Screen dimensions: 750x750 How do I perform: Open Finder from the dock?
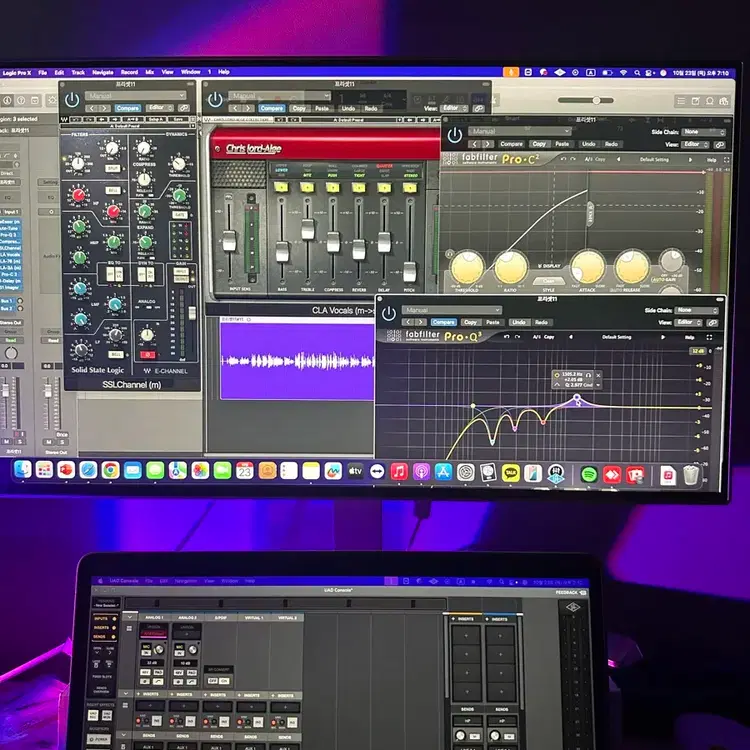[x=22, y=468]
